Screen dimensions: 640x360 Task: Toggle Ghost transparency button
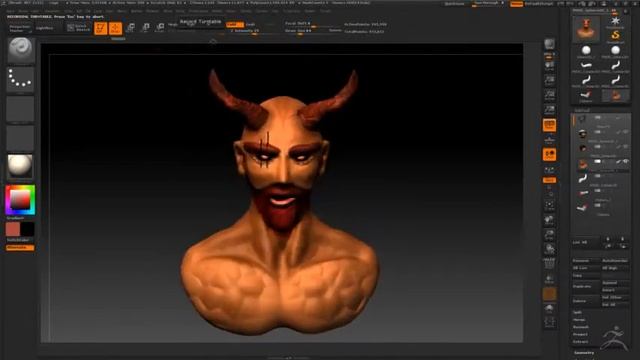click(x=549, y=293)
